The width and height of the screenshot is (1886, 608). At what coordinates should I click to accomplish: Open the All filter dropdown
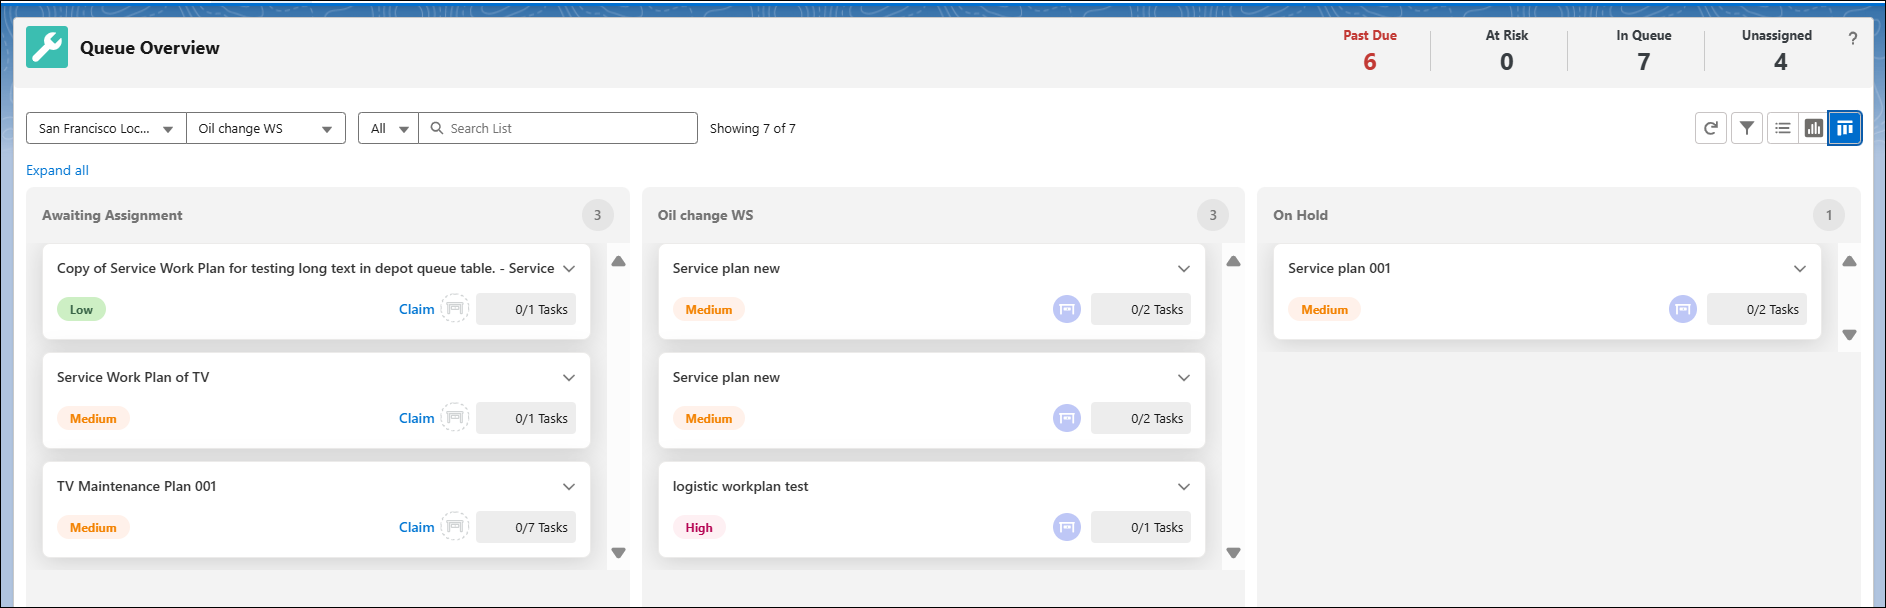pyautogui.click(x=389, y=128)
